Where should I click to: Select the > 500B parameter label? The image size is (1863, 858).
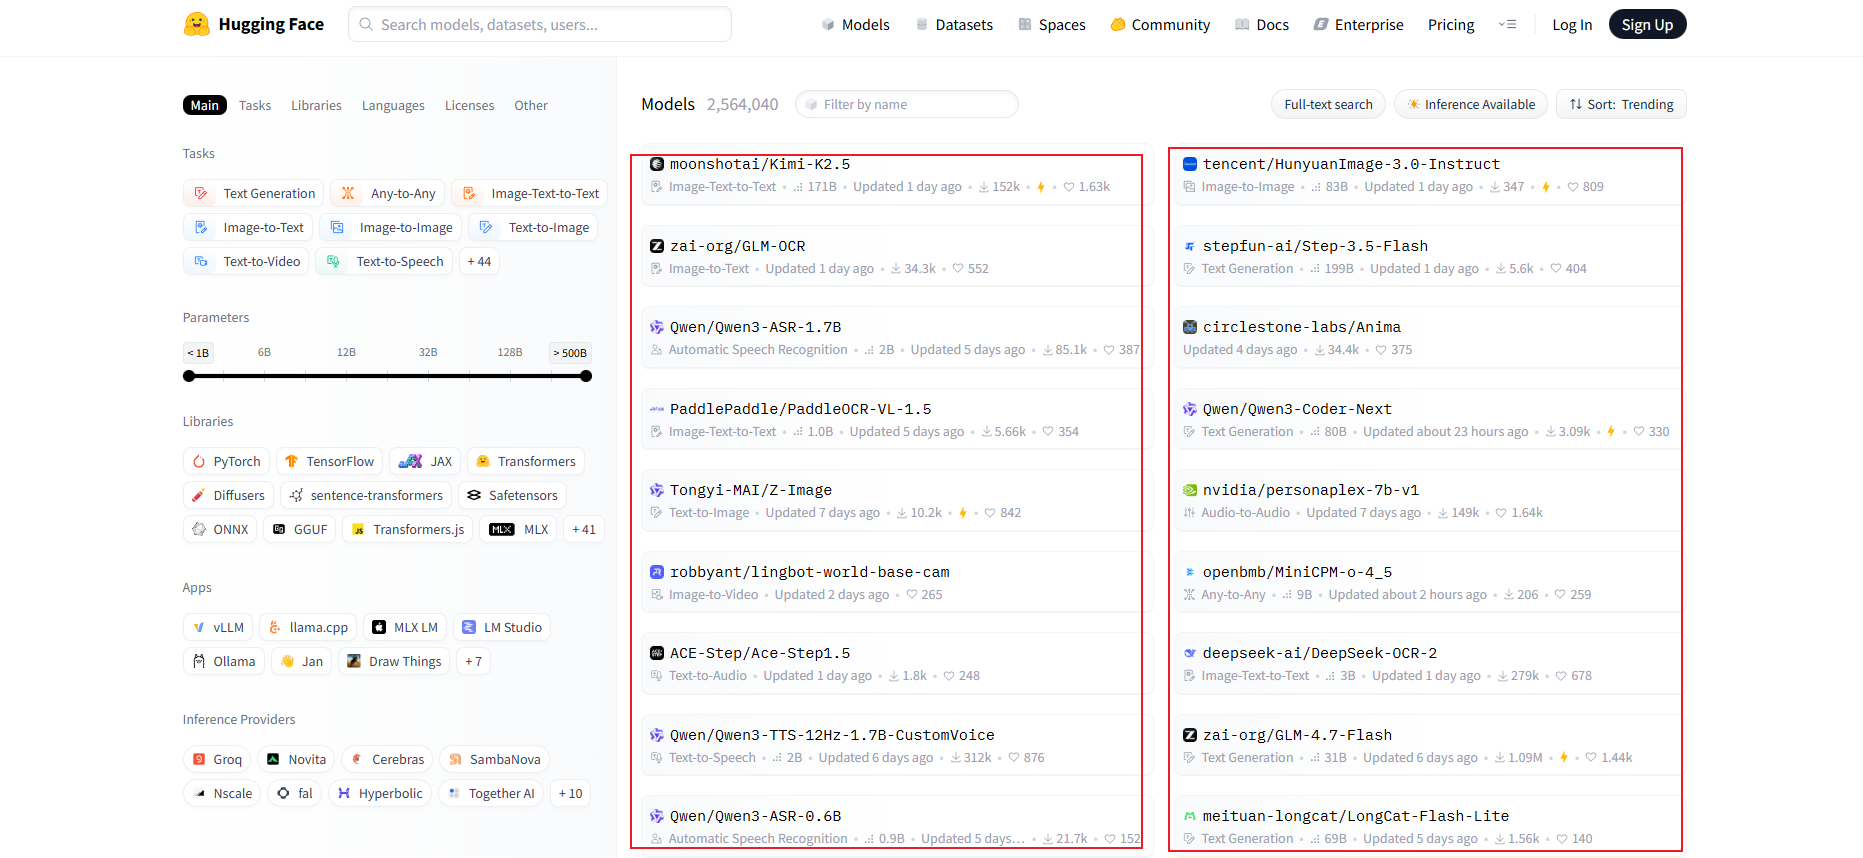tap(570, 353)
